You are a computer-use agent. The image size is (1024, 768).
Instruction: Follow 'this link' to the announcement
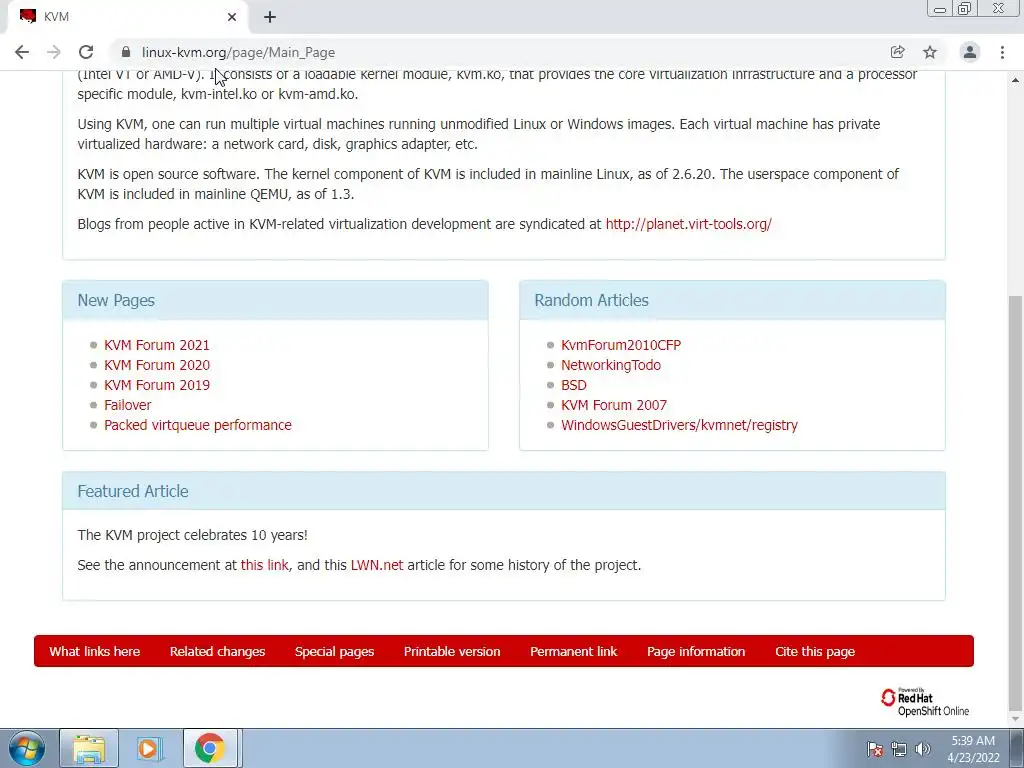coord(264,565)
